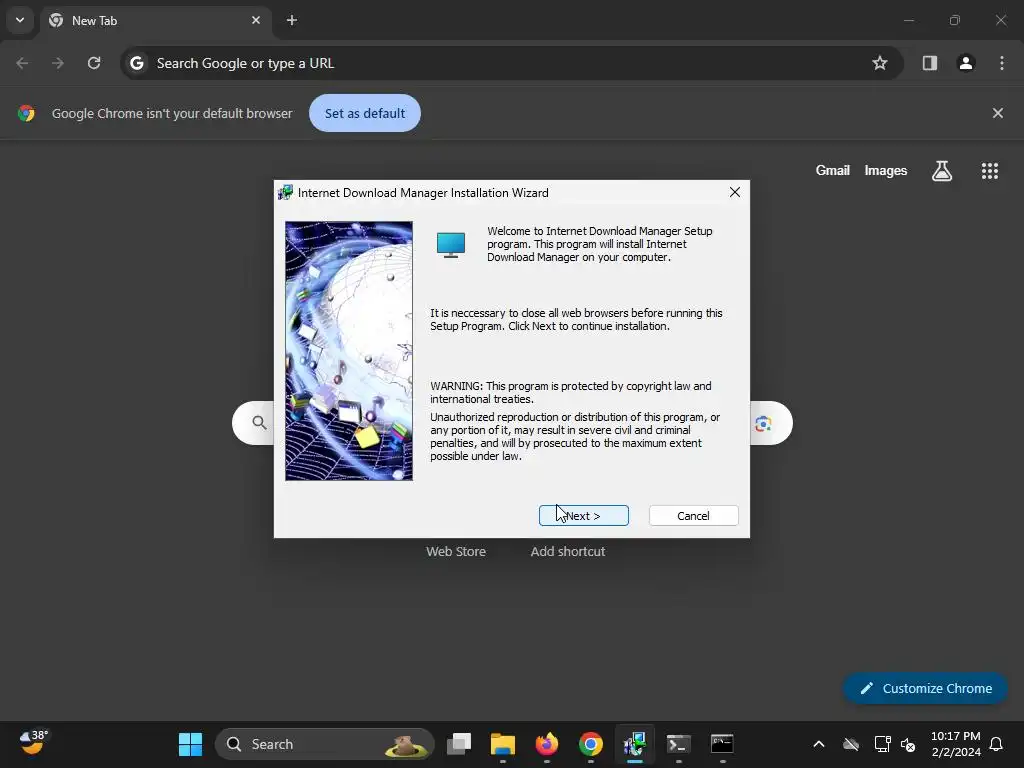Open the Windows Start menu
The height and width of the screenshot is (768, 1024).
[x=190, y=744]
